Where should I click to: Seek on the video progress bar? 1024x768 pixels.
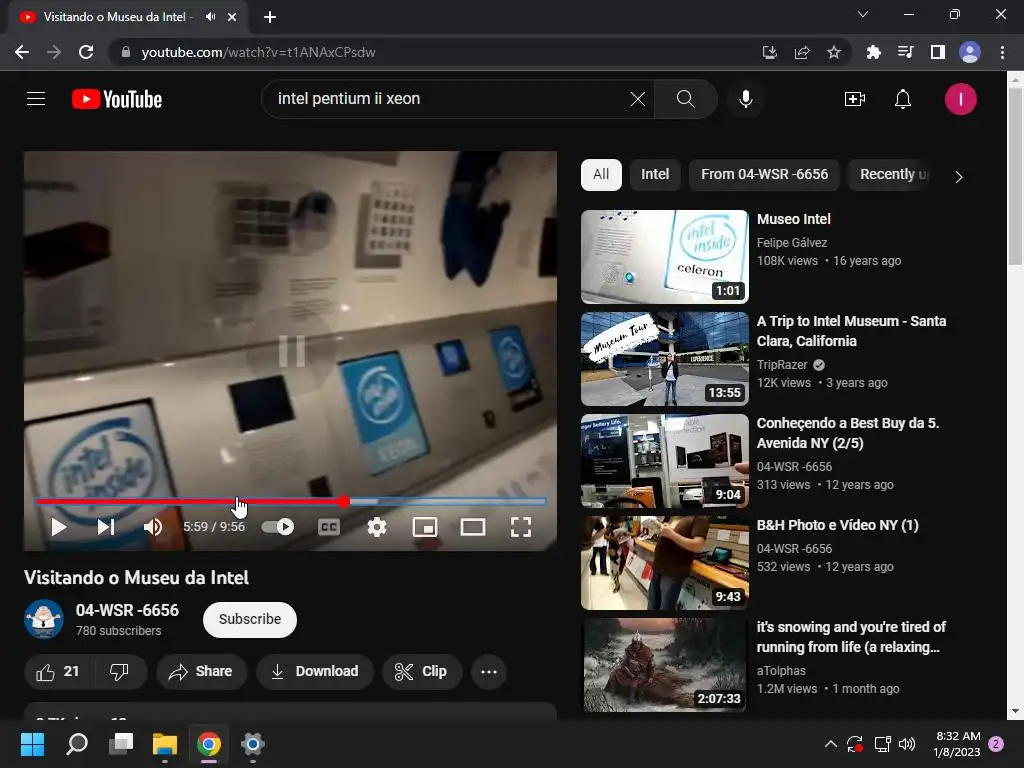click(x=291, y=502)
